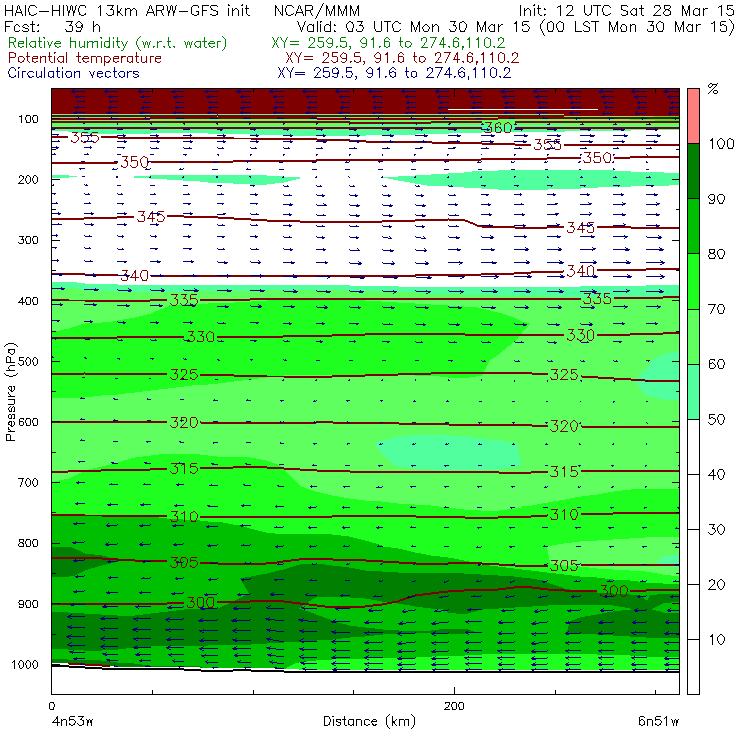The width and height of the screenshot is (740, 740).
Task: Click the '1000' pressure axis tick label
Action: point(25,664)
